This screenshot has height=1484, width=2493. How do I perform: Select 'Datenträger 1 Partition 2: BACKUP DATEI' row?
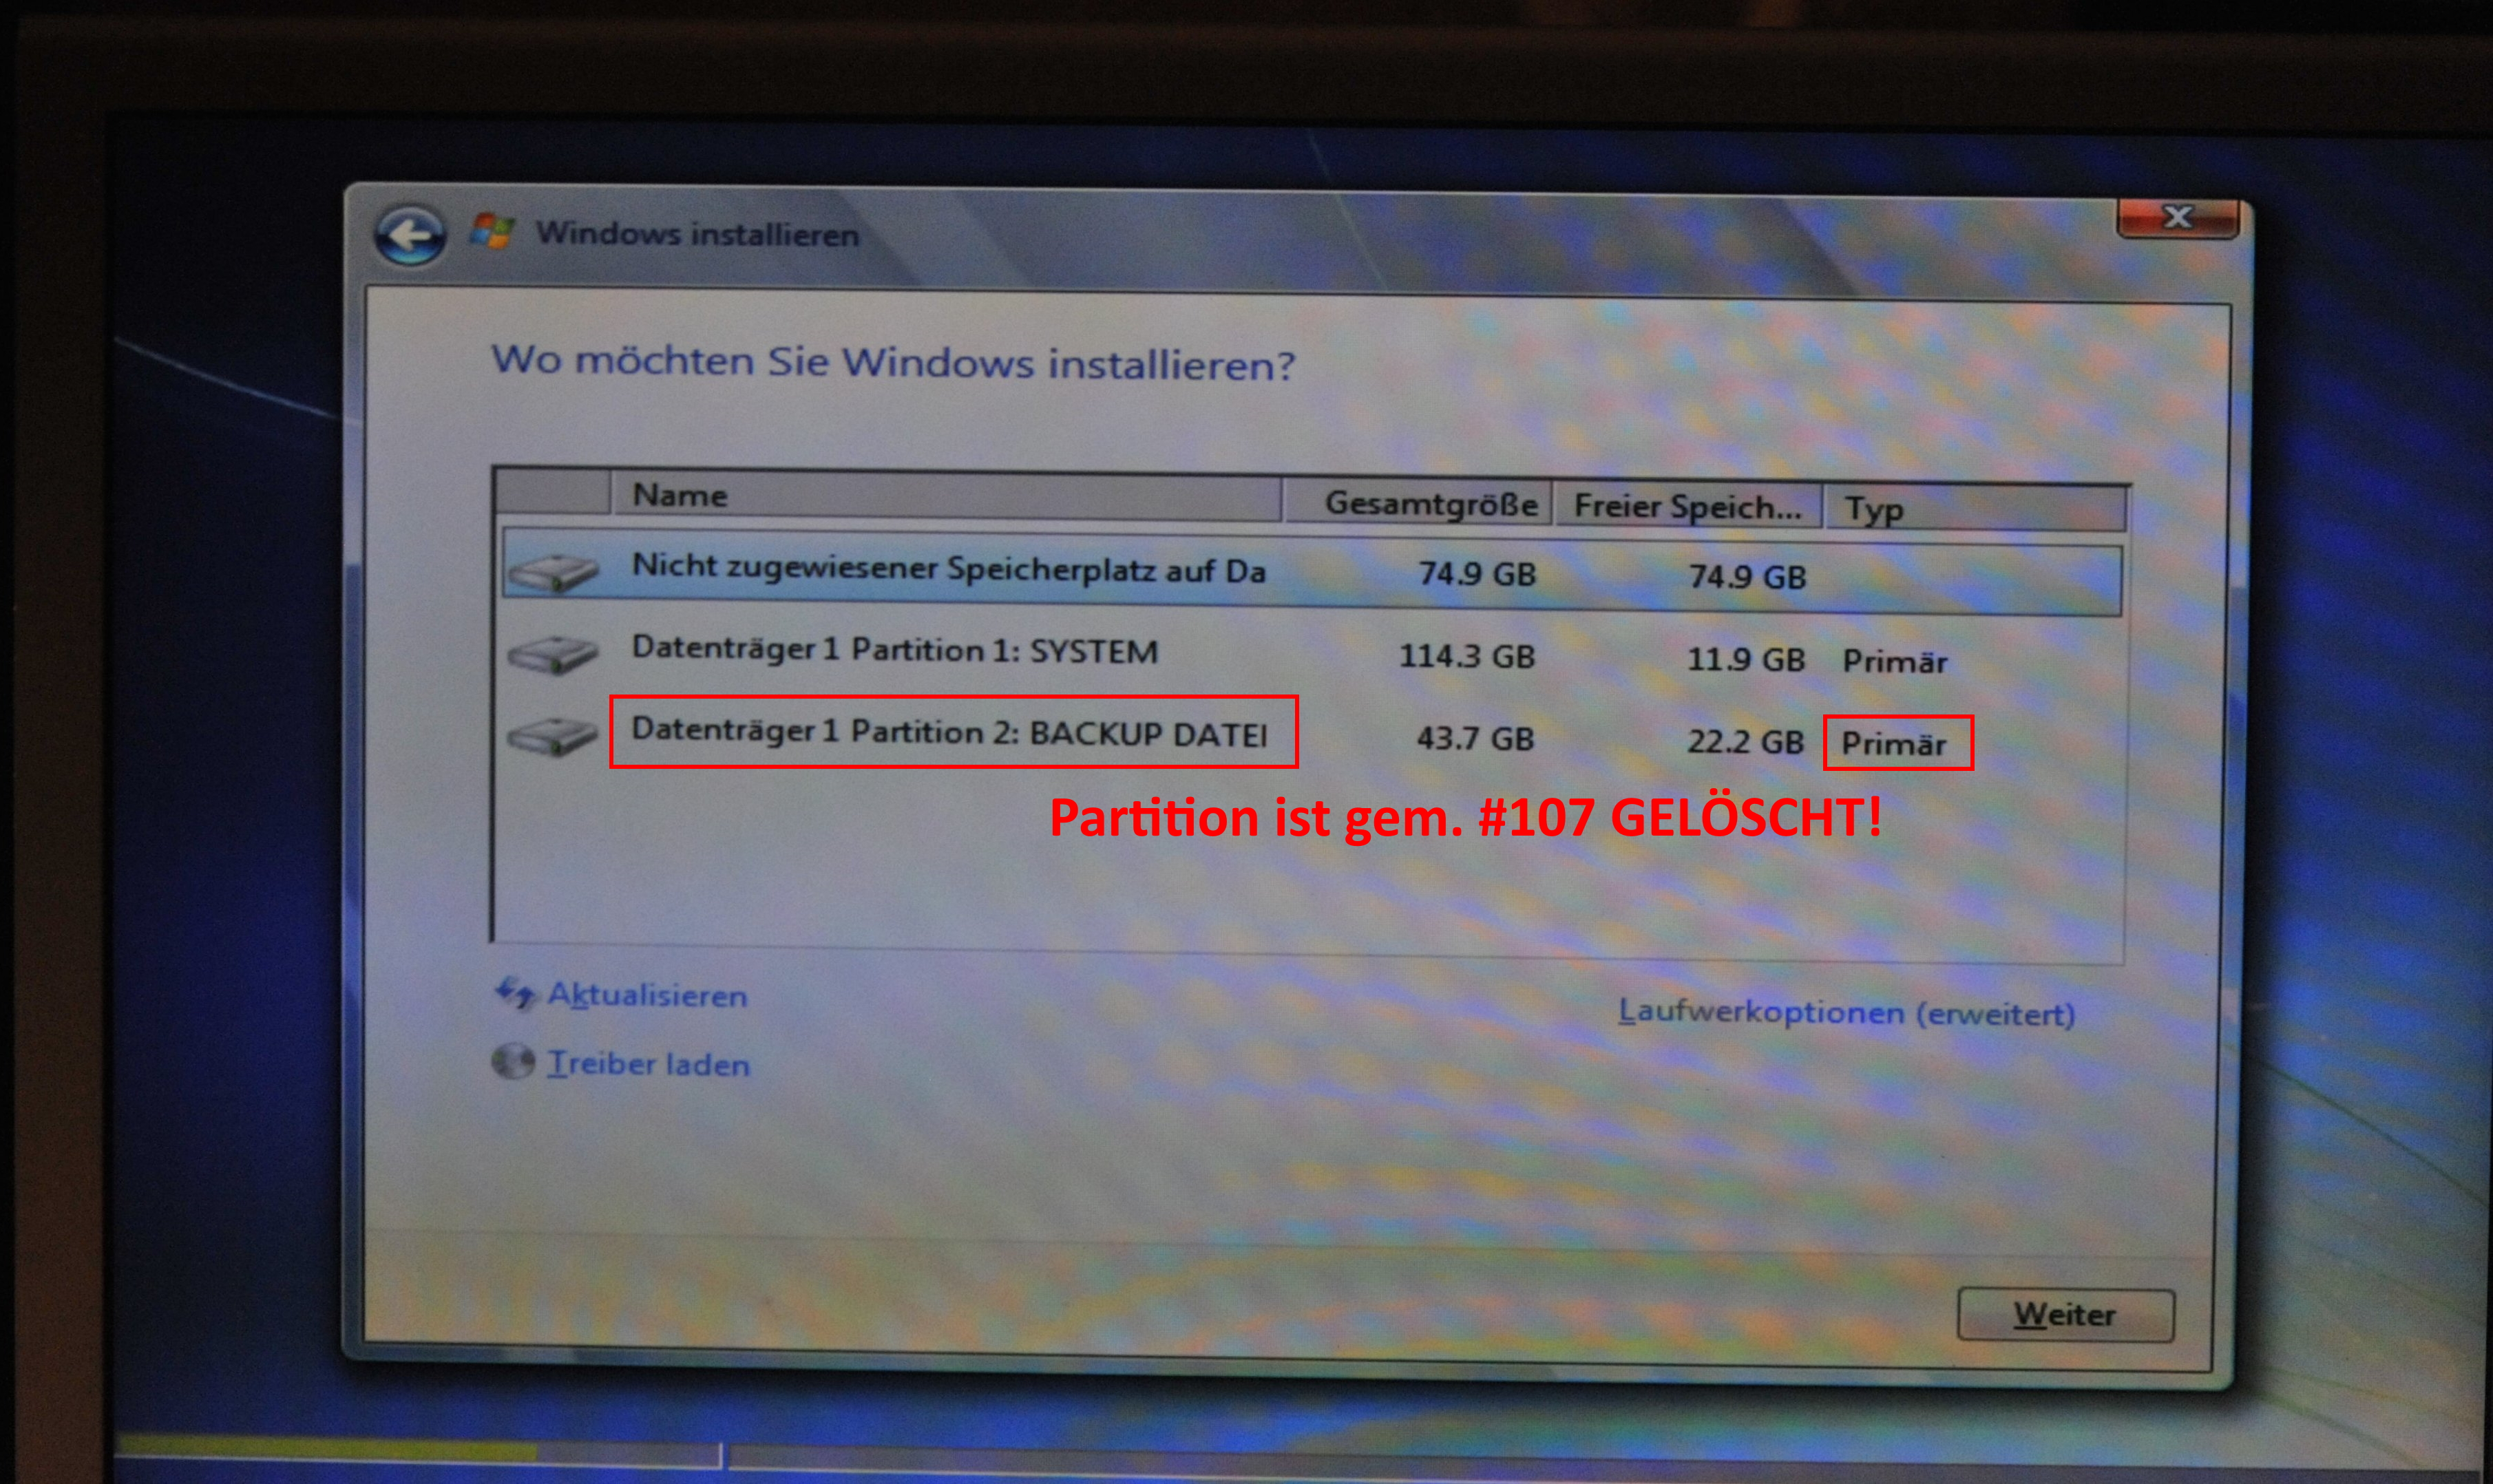coord(1311,738)
